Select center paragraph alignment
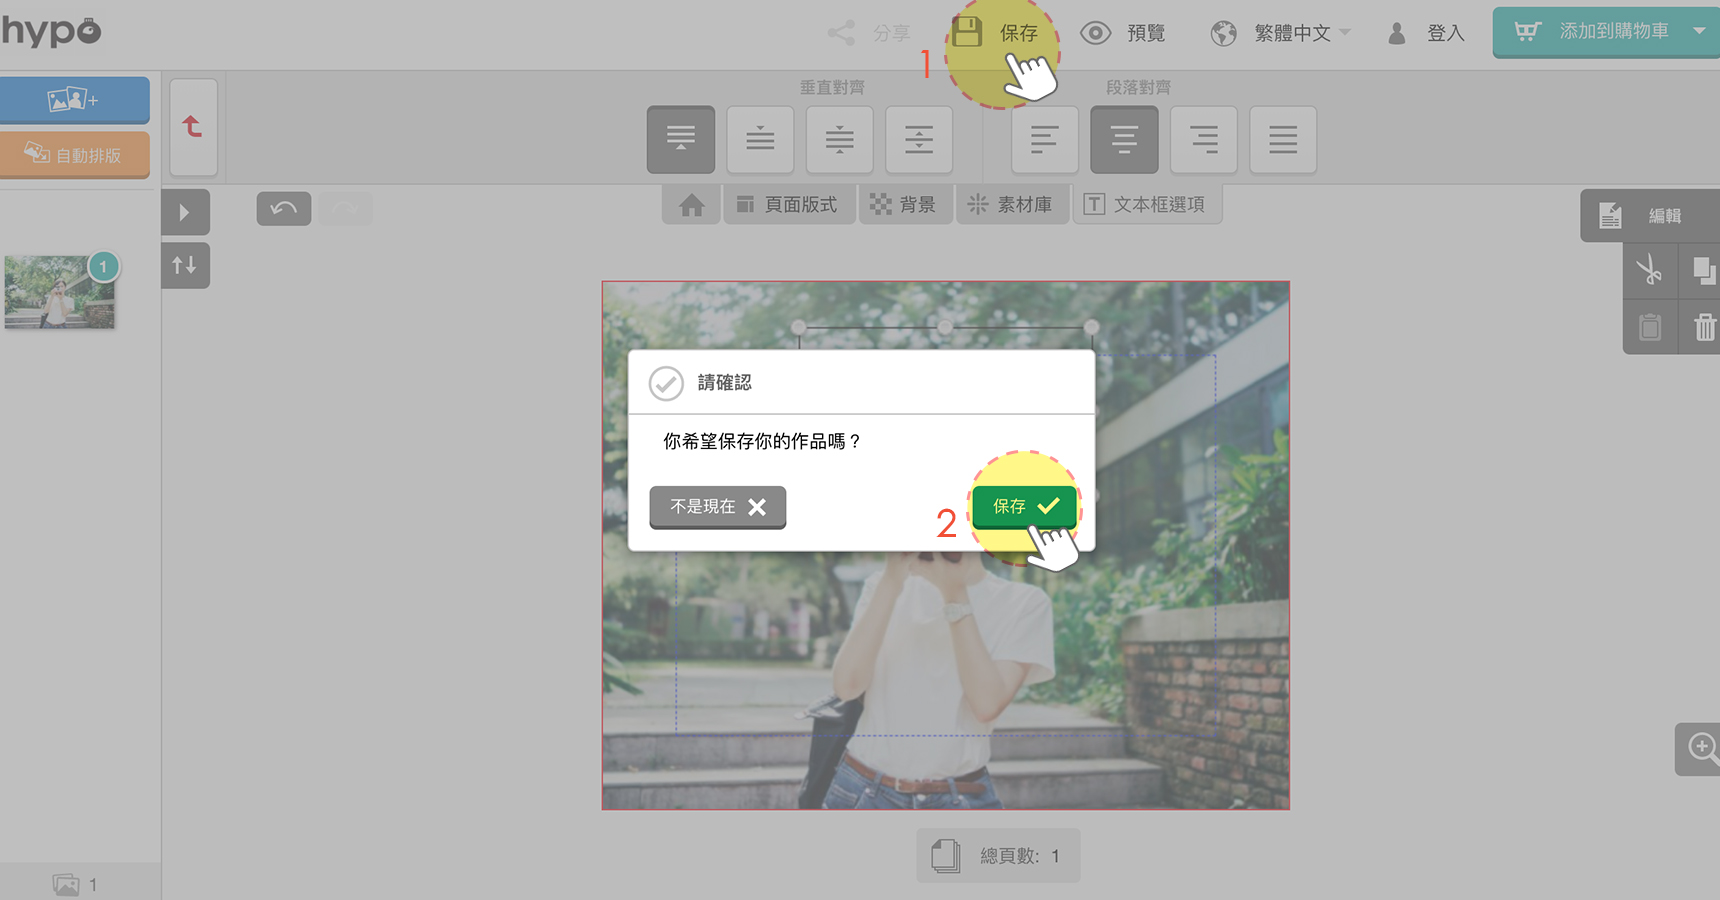This screenshot has width=1720, height=900. [1124, 139]
